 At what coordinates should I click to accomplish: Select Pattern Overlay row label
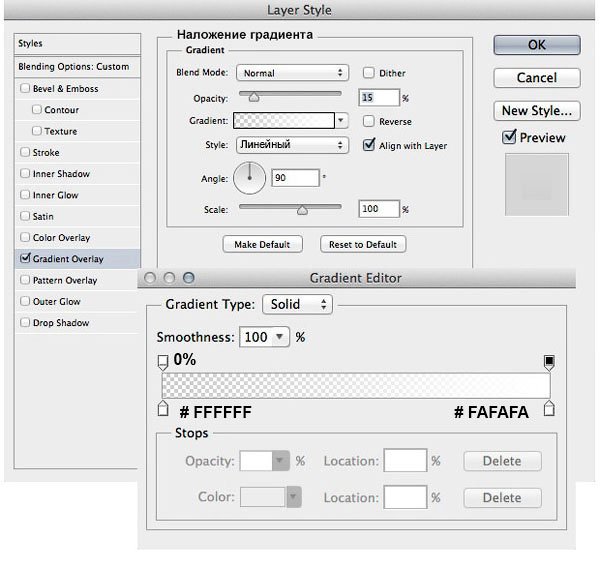(65, 280)
